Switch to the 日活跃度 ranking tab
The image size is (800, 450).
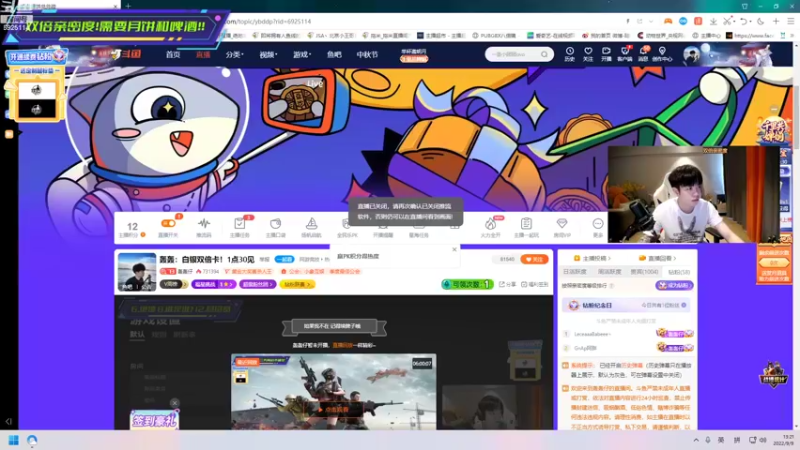pyautogui.click(x=574, y=272)
